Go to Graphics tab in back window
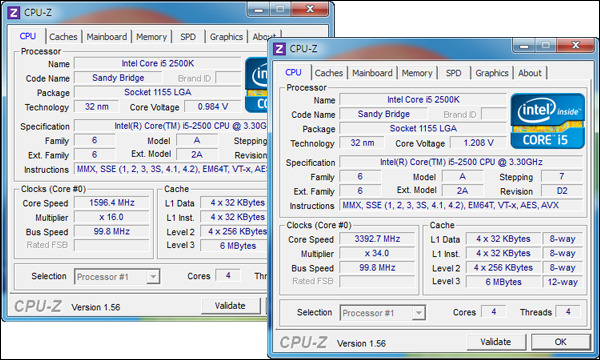Image resolution: width=600 pixels, height=360 pixels. click(226, 37)
